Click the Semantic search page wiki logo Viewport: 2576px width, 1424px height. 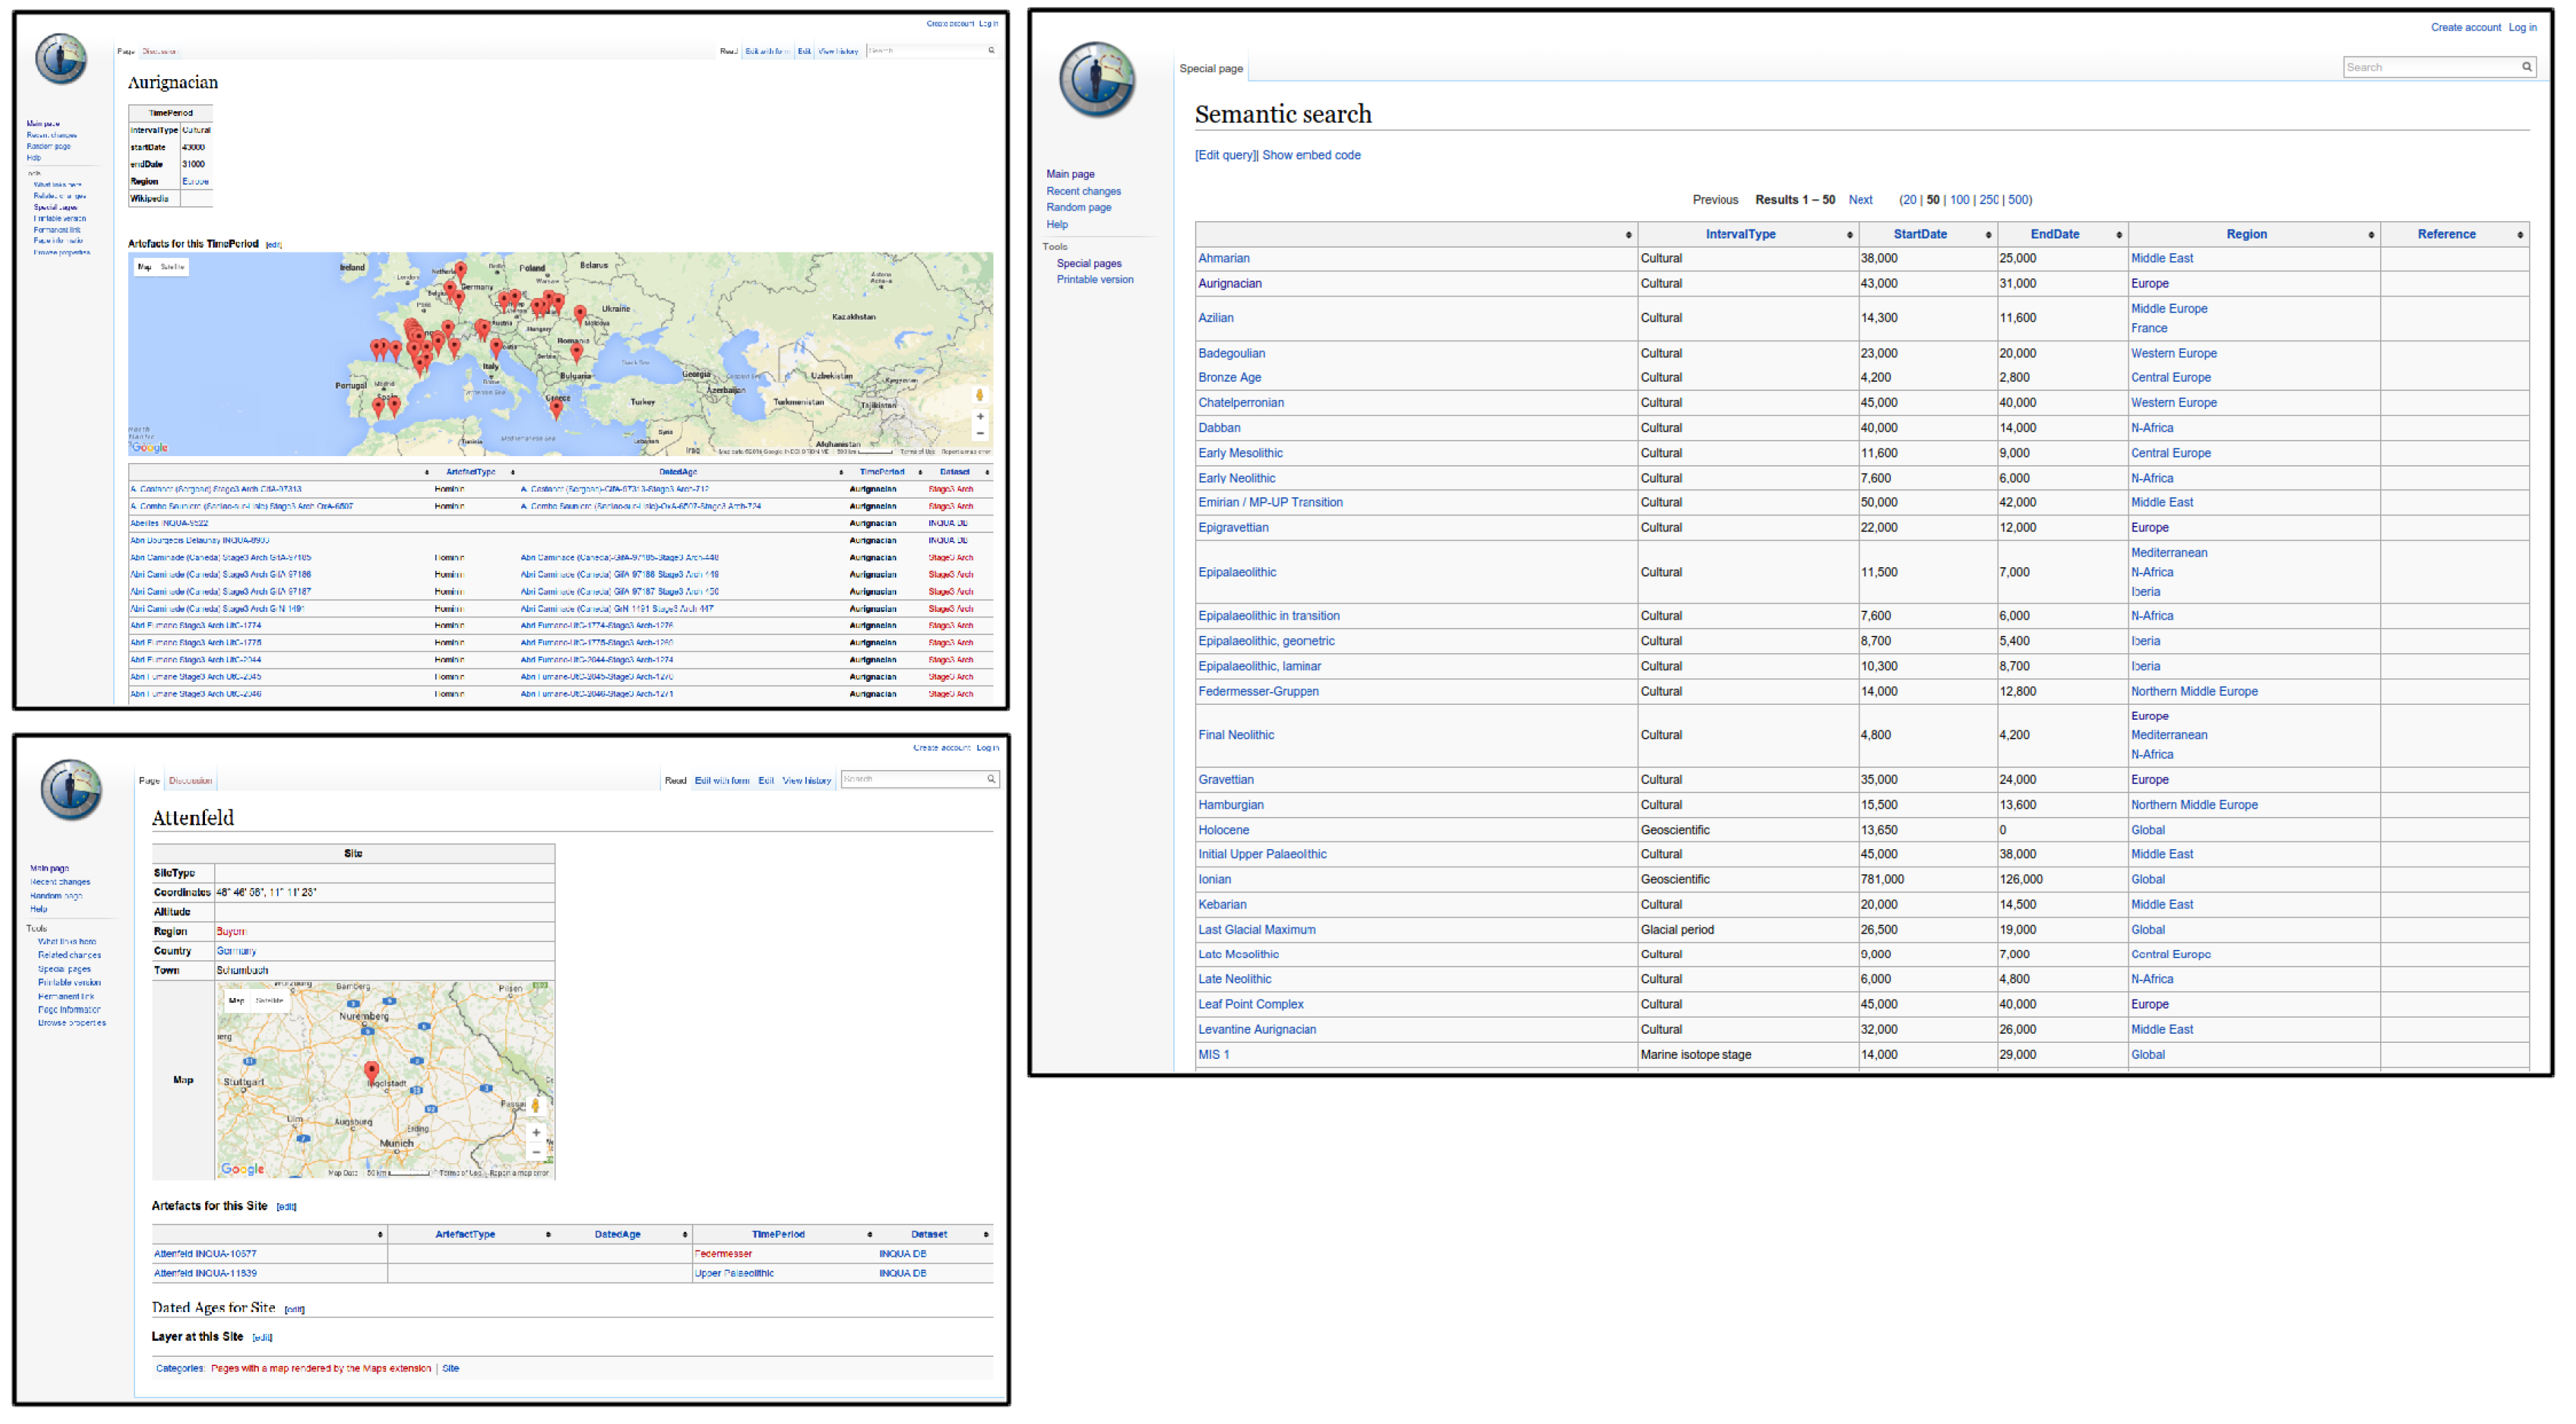1096,80
